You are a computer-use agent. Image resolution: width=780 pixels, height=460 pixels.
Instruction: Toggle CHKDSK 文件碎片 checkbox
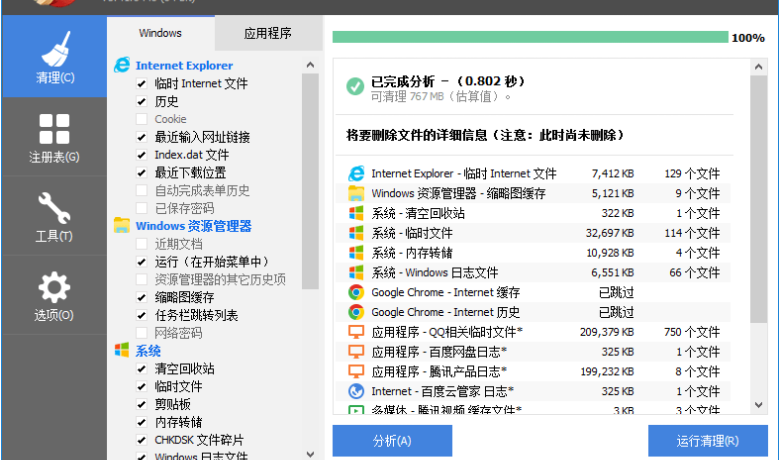142,440
